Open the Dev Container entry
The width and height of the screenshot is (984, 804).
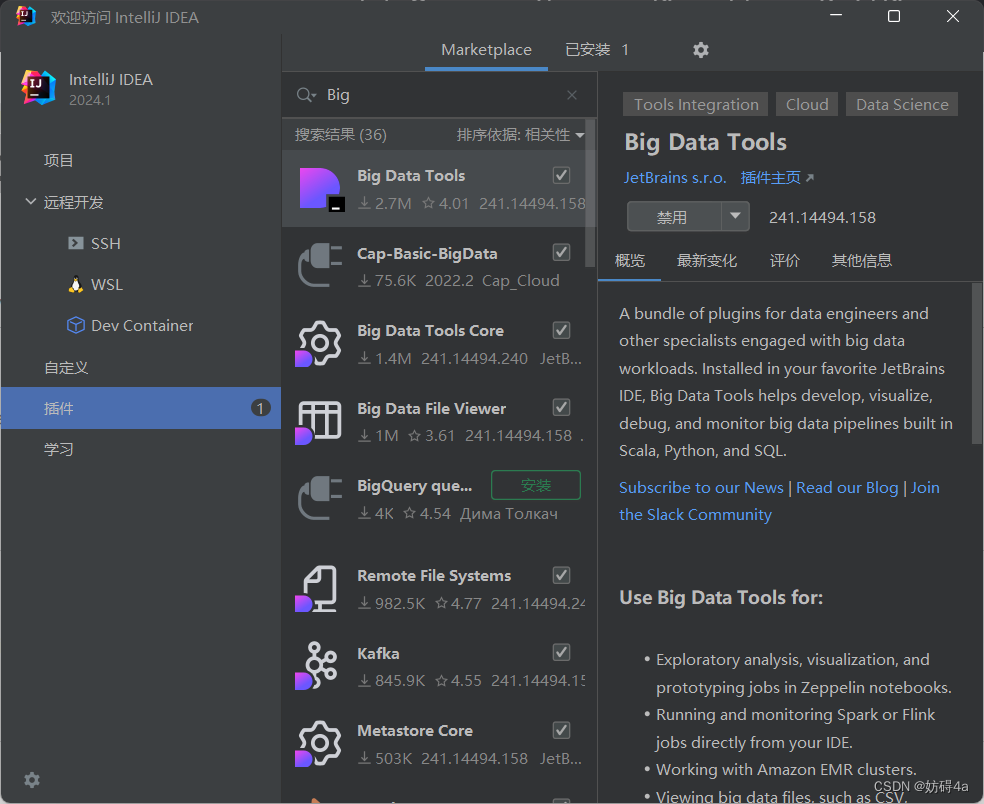click(130, 325)
